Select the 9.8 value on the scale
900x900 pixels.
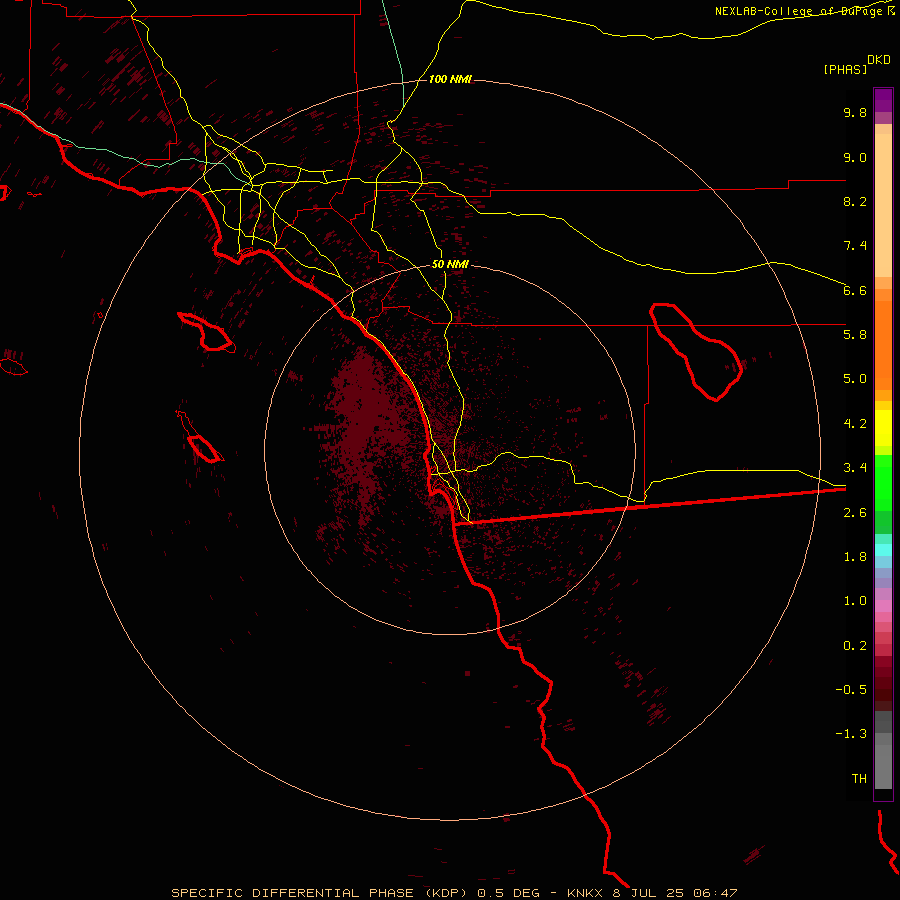(x=855, y=112)
